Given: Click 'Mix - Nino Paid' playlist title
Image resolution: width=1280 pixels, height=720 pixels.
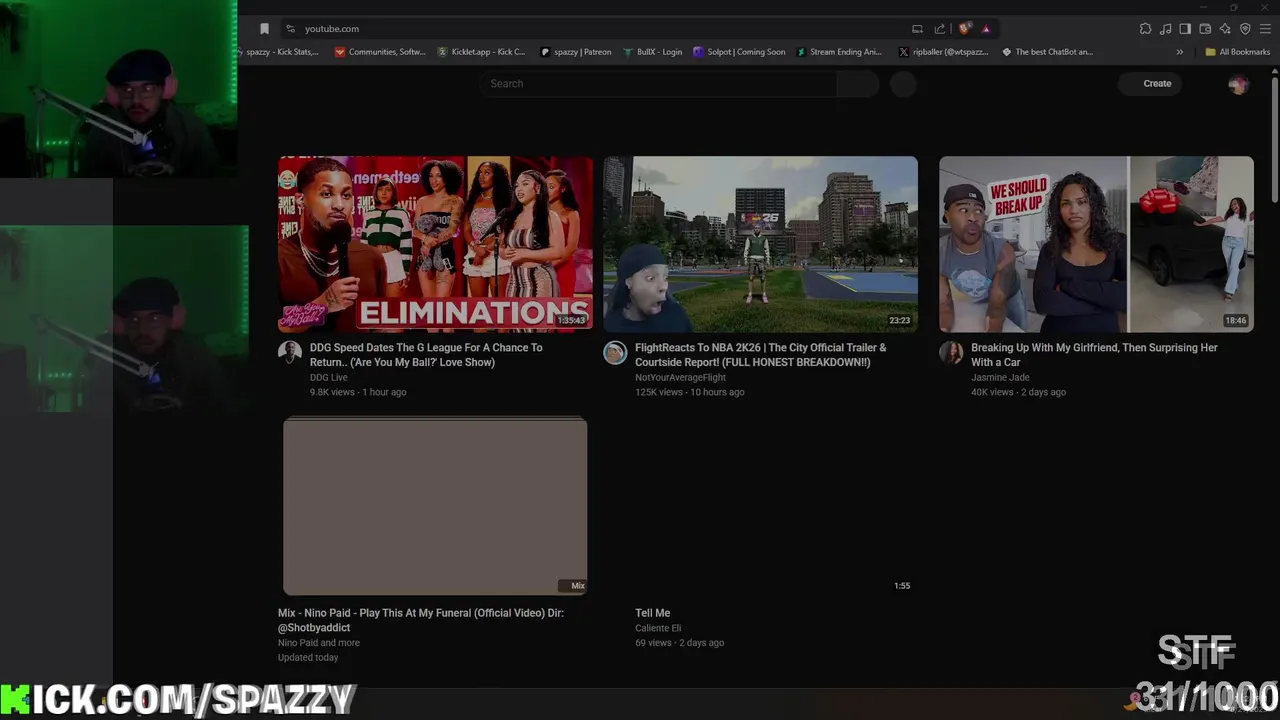Looking at the screenshot, I should (421, 620).
